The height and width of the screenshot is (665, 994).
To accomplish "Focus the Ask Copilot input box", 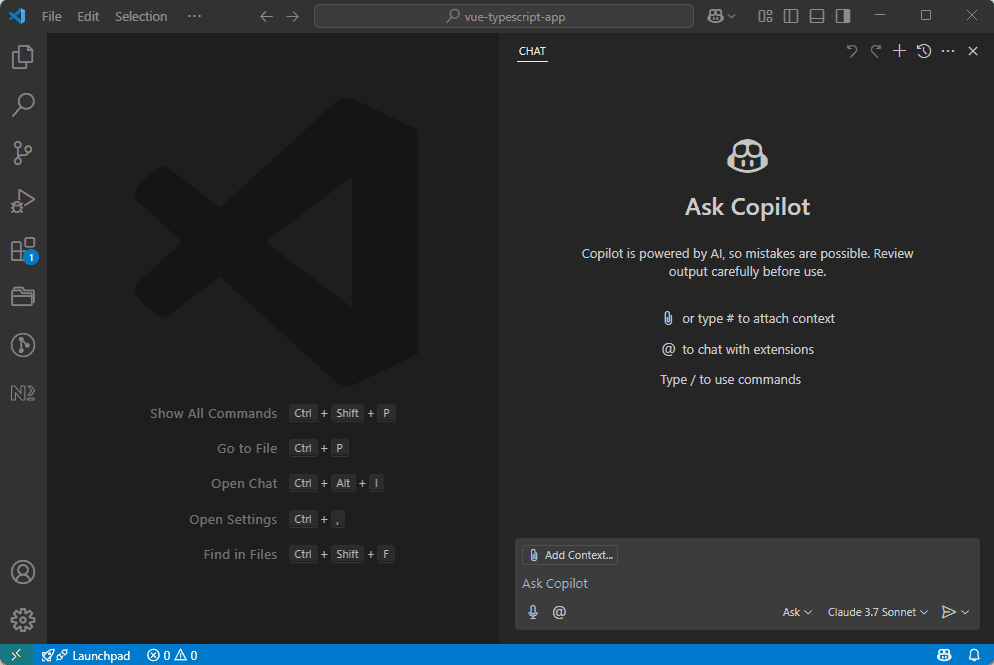I will coord(747,583).
